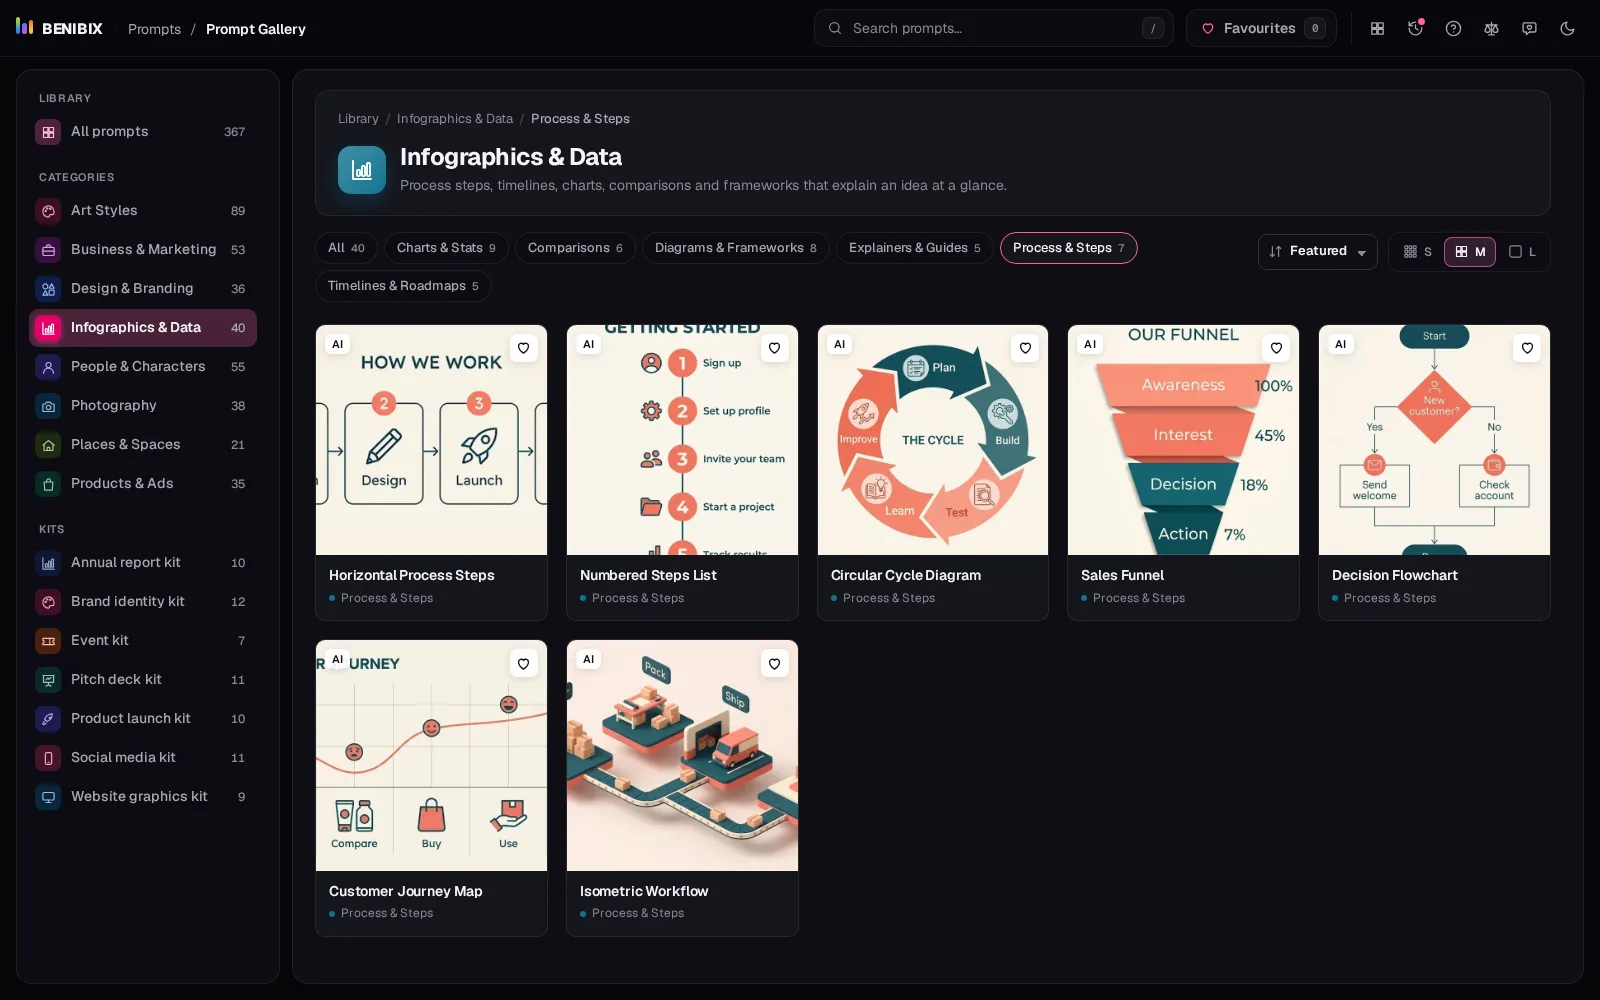Open the help question mark icon
The height and width of the screenshot is (1000, 1600).
point(1453,28)
